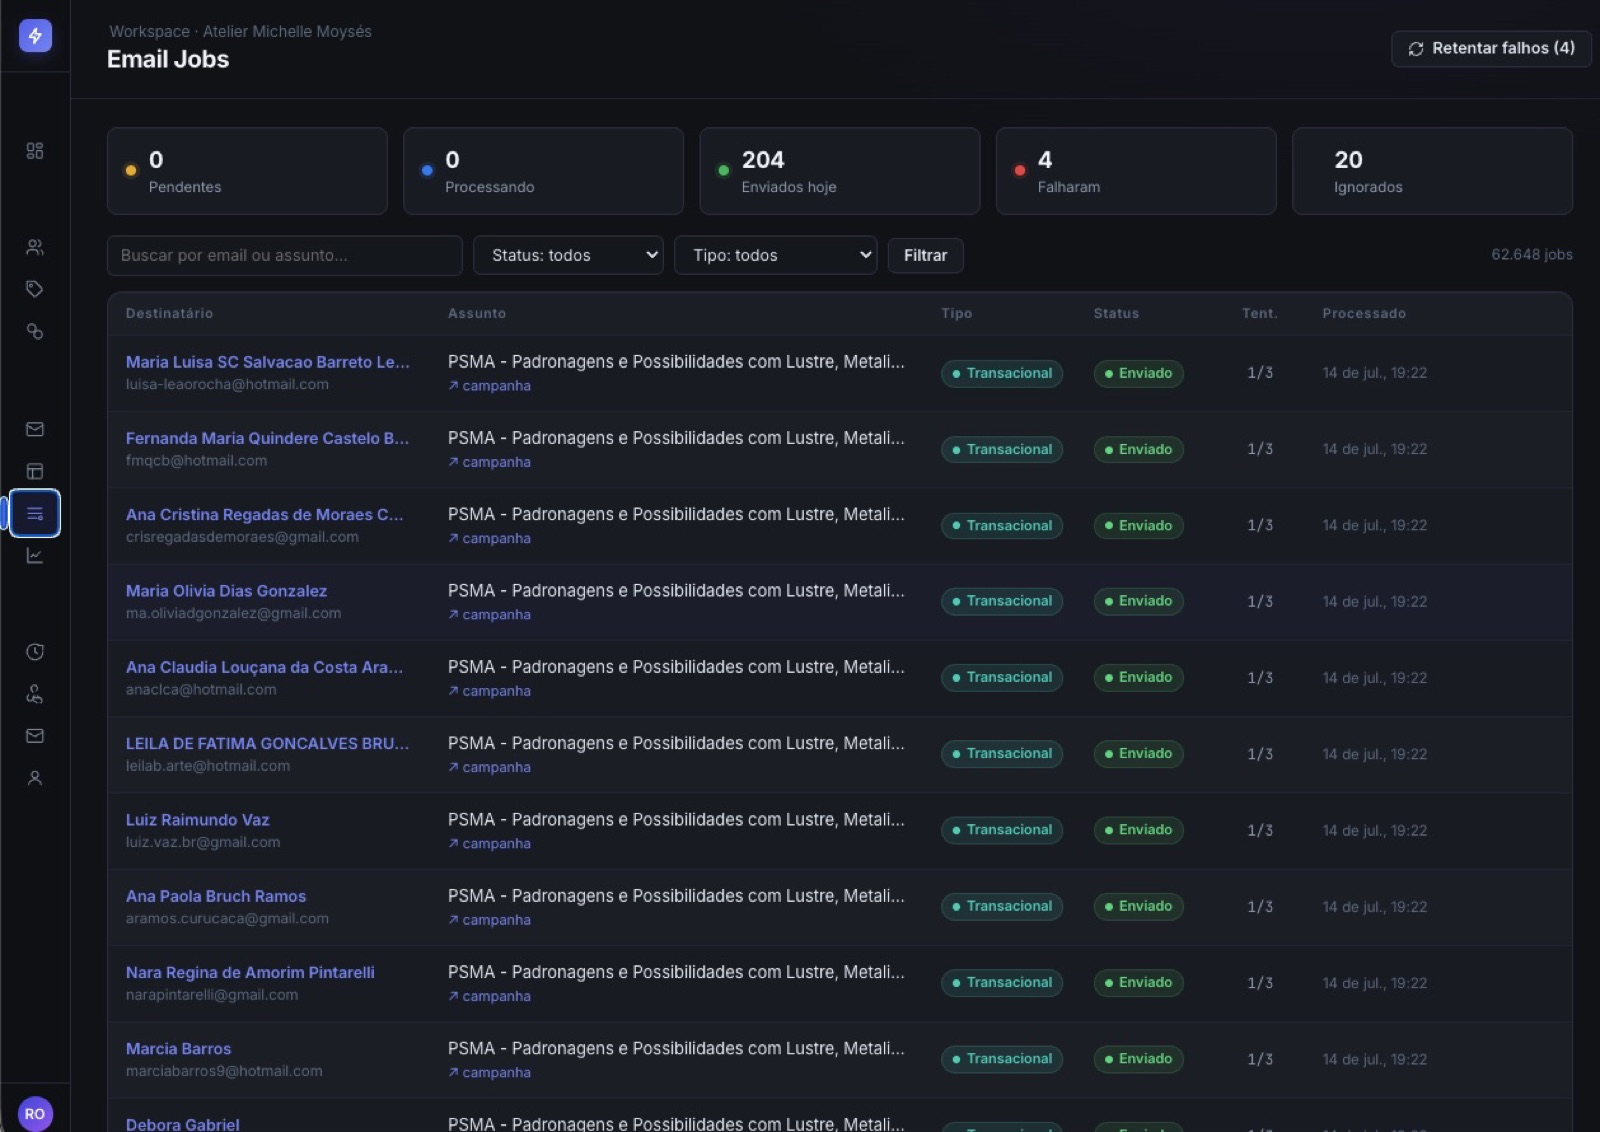This screenshot has width=1600, height=1132.
Task: Open the clock history icon in sidebar
Action: click(x=35, y=652)
